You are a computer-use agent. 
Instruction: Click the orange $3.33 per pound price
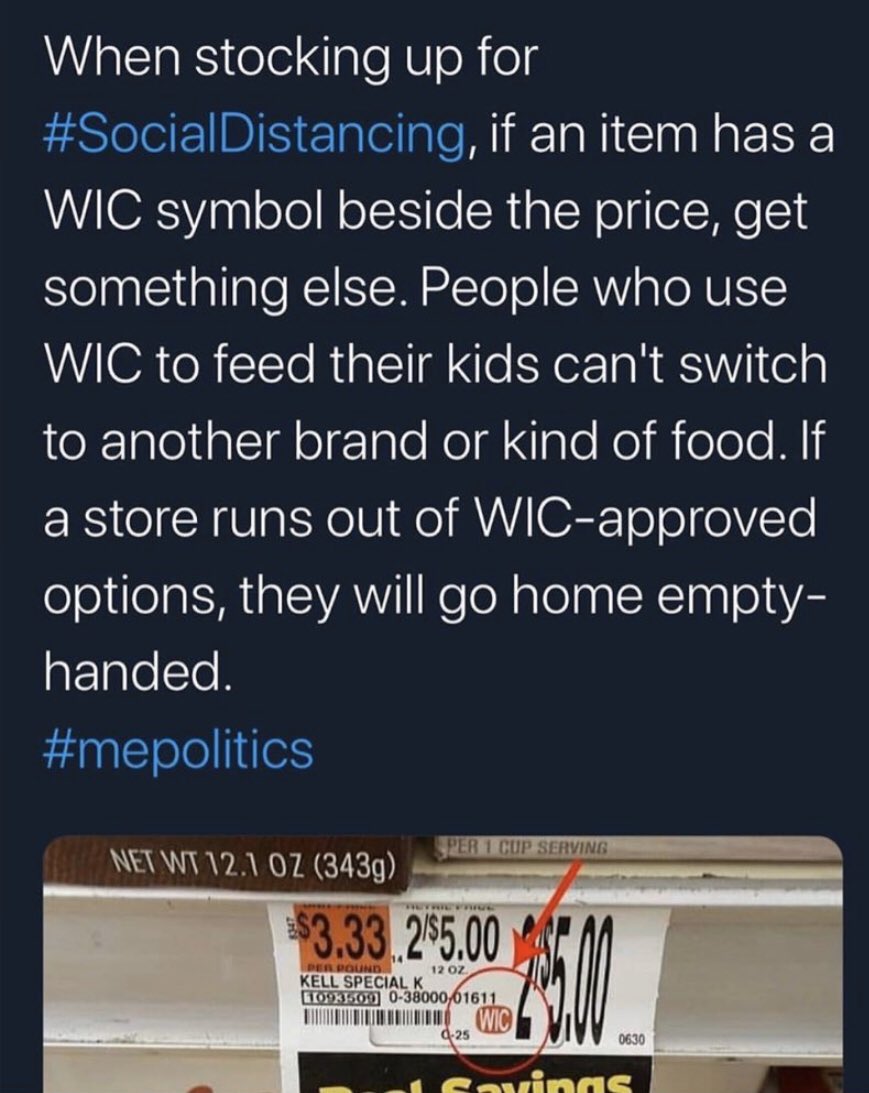click(342, 938)
